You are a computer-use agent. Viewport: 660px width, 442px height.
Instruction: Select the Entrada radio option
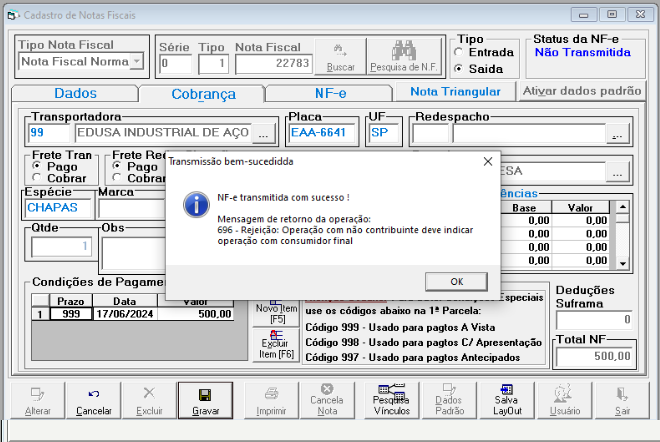pyautogui.click(x=459, y=52)
